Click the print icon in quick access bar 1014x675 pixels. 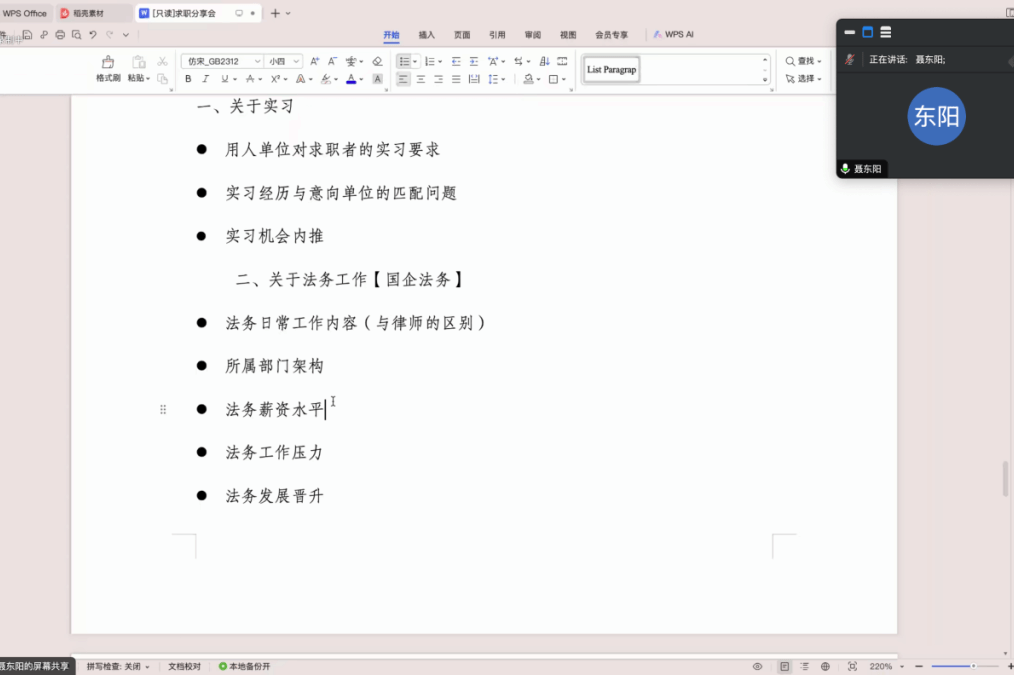click(60, 35)
